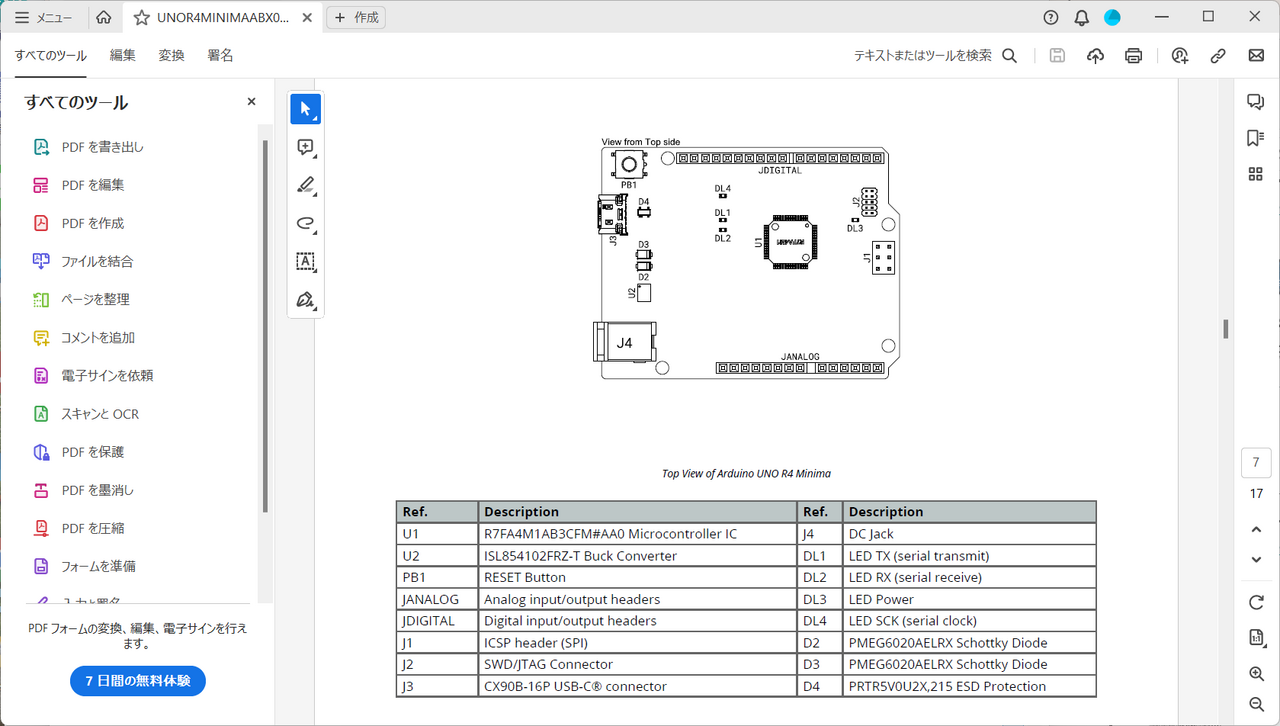Star this document as favorite

[141, 18]
